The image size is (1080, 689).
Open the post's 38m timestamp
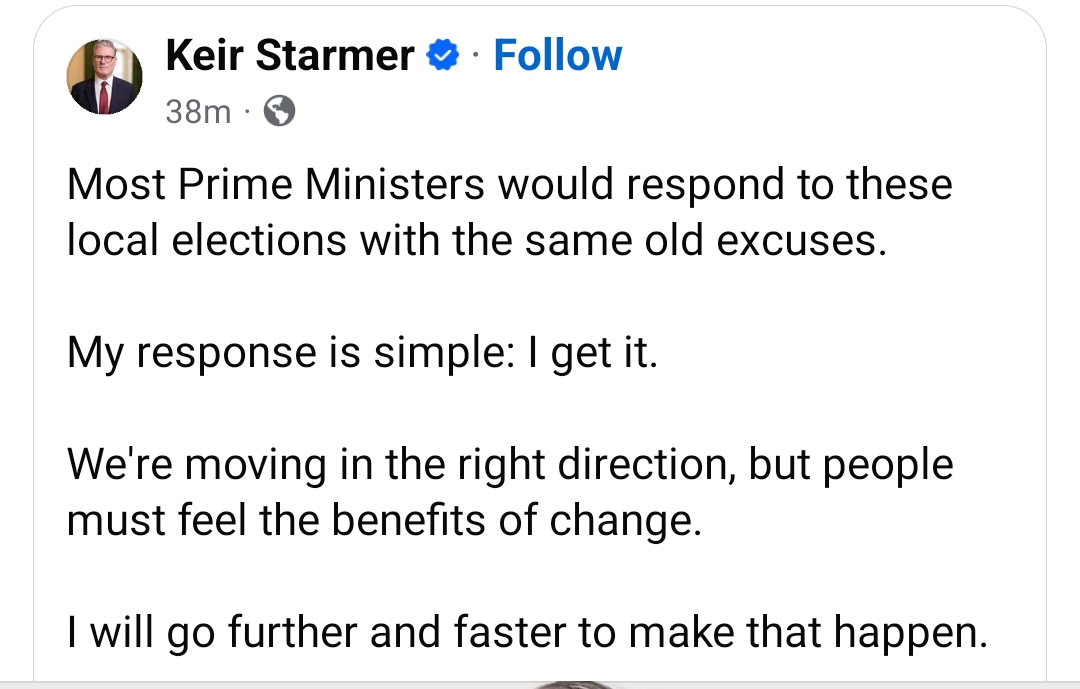(x=197, y=113)
